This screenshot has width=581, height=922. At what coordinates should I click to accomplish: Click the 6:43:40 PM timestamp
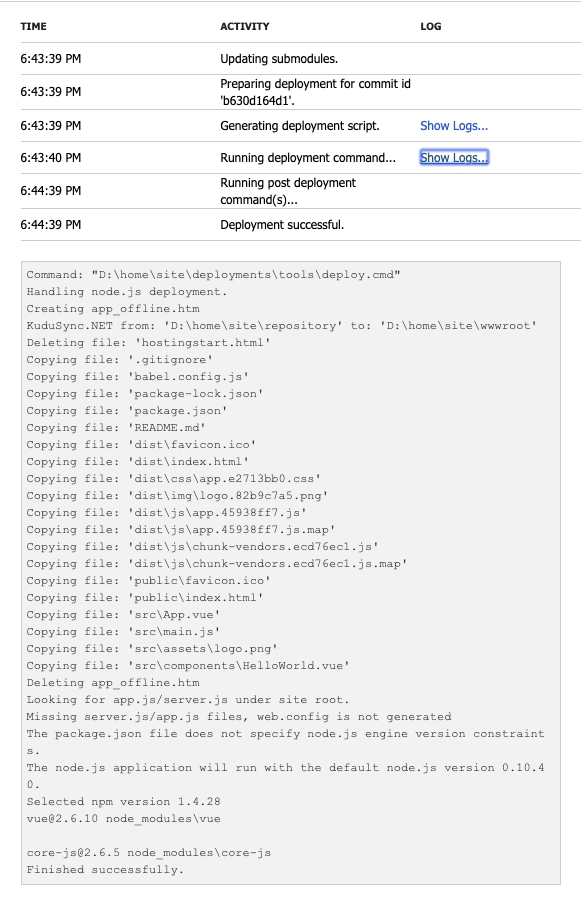click(x=51, y=158)
